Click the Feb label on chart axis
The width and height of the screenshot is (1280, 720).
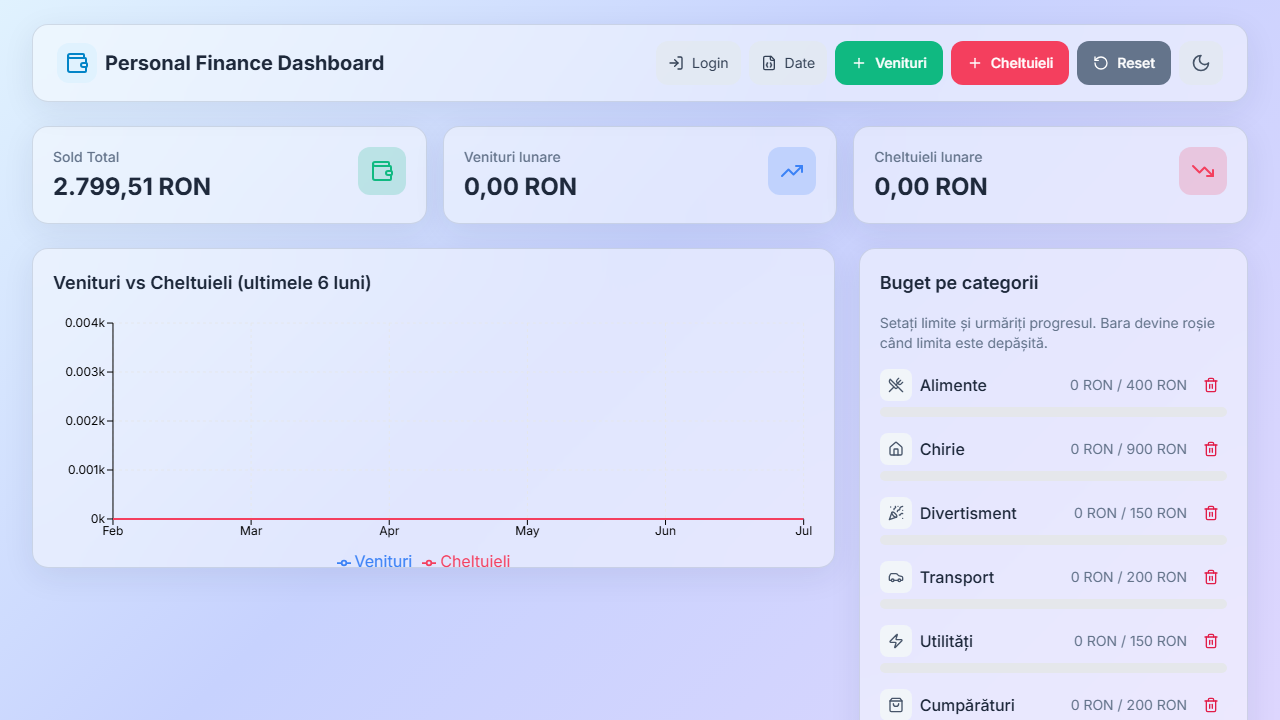(x=113, y=531)
